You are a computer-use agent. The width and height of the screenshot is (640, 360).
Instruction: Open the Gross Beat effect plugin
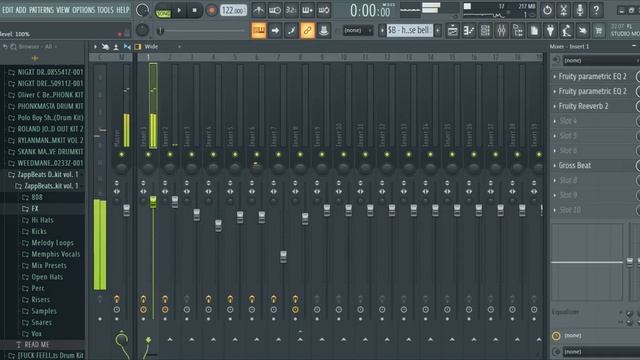[x=575, y=166]
